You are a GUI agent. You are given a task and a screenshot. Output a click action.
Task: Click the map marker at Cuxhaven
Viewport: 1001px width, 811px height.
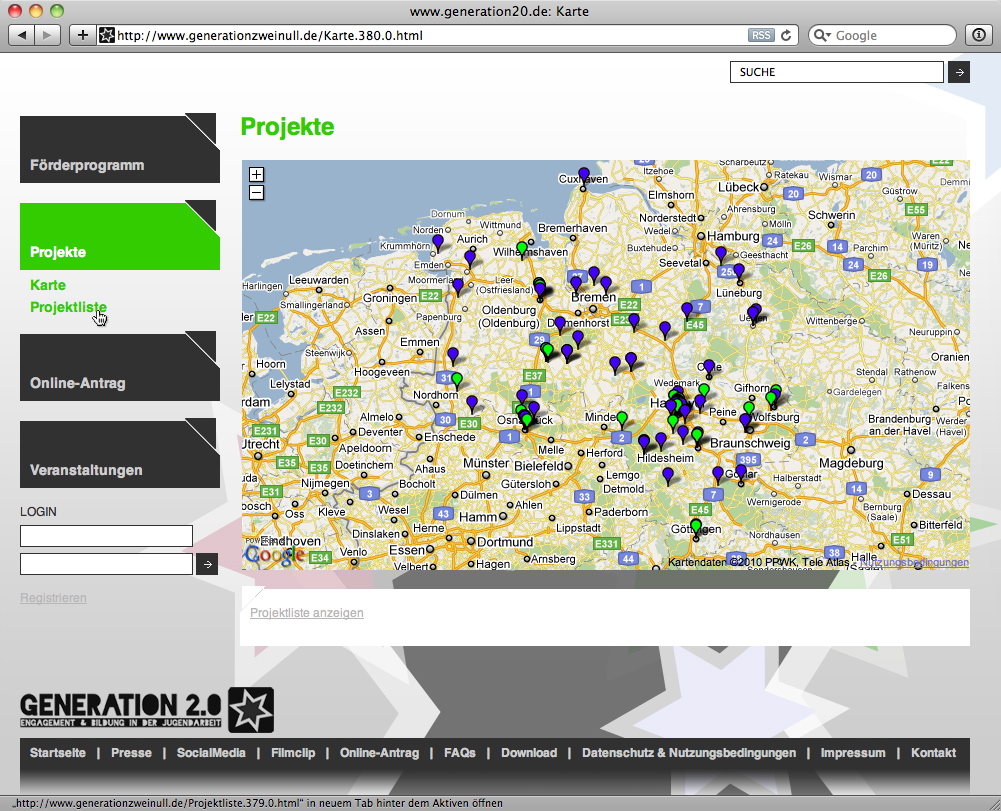click(584, 174)
